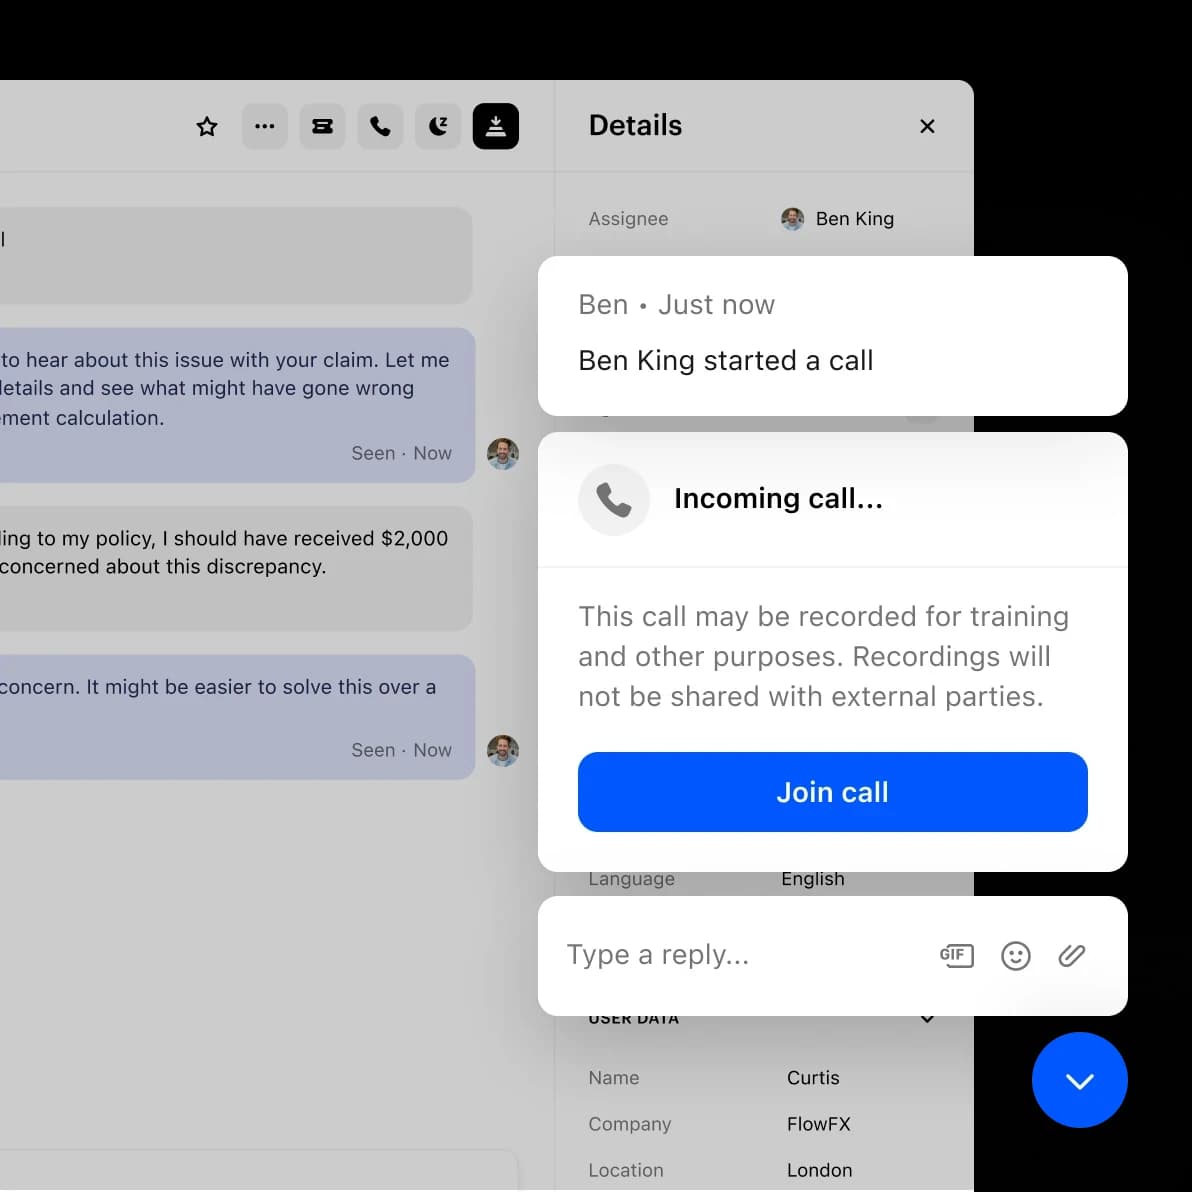Click the Ben King avatar in Assignee row

pyautogui.click(x=792, y=219)
